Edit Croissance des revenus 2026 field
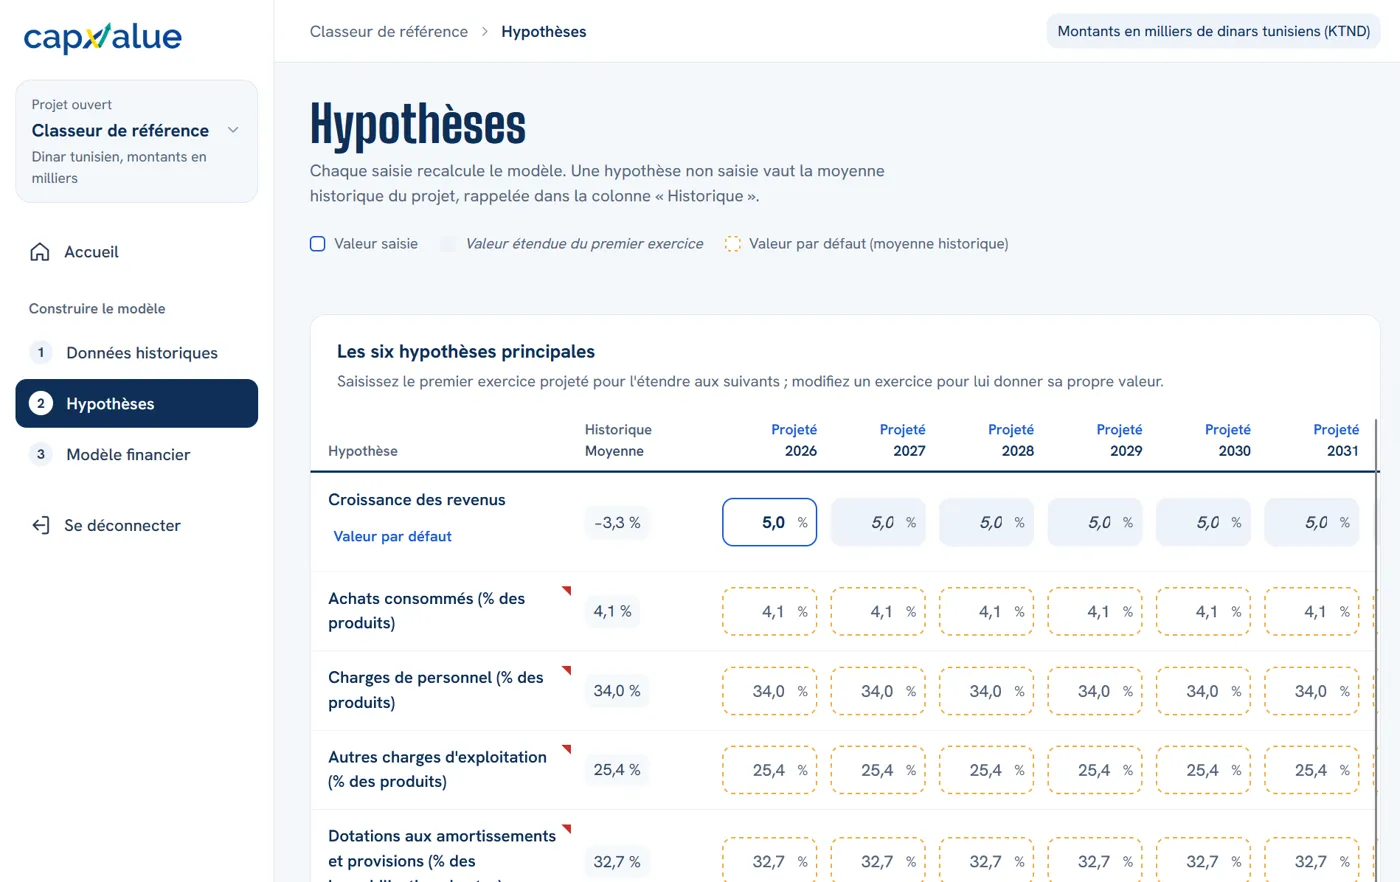This screenshot has width=1400, height=882. [x=770, y=522]
